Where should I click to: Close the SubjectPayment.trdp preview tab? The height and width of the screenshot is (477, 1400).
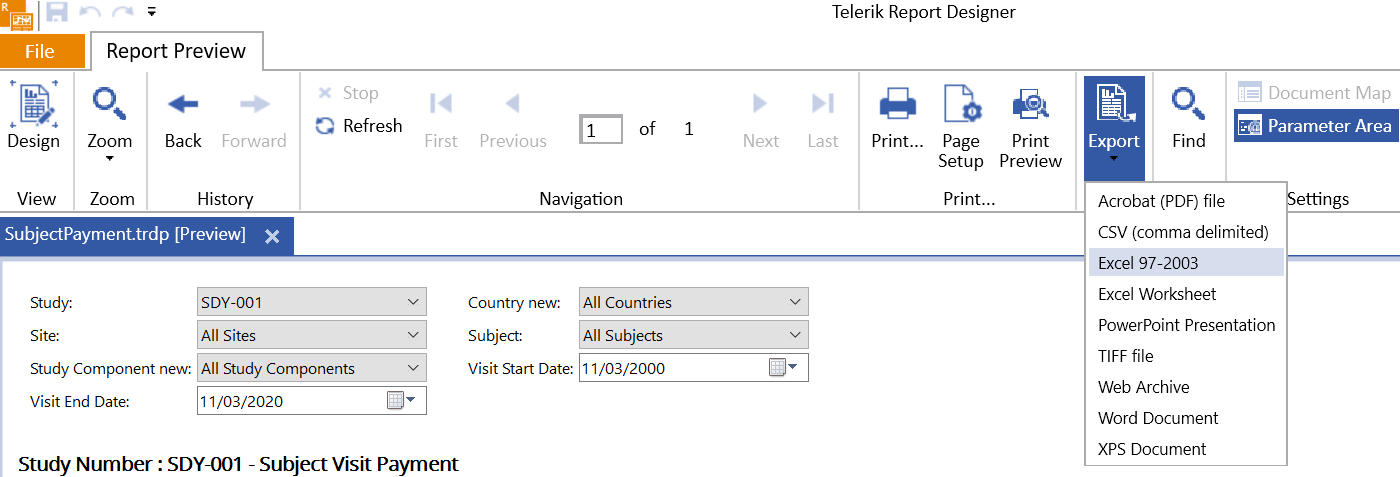(x=272, y=237)
